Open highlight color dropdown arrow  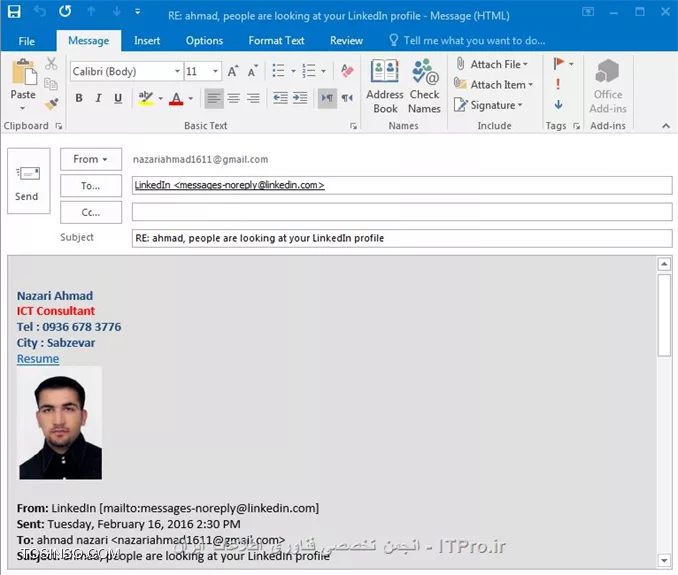[160, 99]
